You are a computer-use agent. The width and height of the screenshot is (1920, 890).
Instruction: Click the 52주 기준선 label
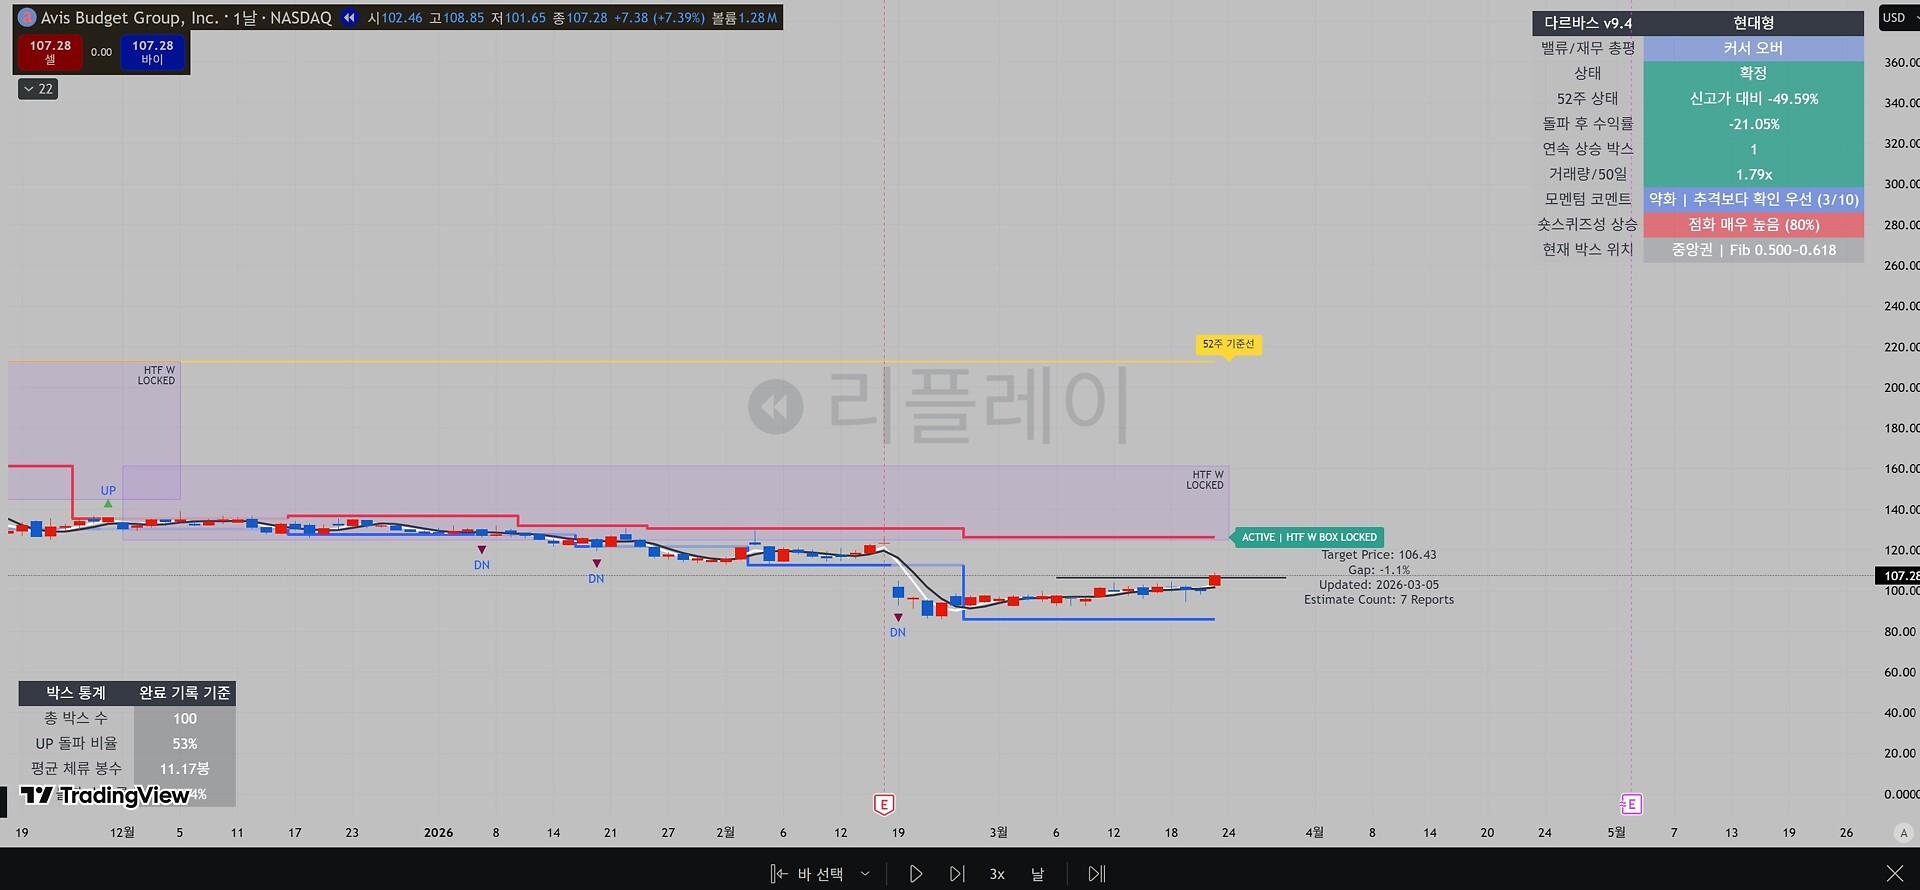click(x=1228, y=344)
